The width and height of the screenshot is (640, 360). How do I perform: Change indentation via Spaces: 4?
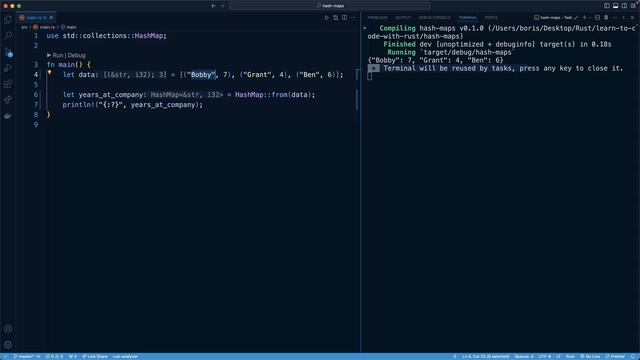[x=524, y=356]
